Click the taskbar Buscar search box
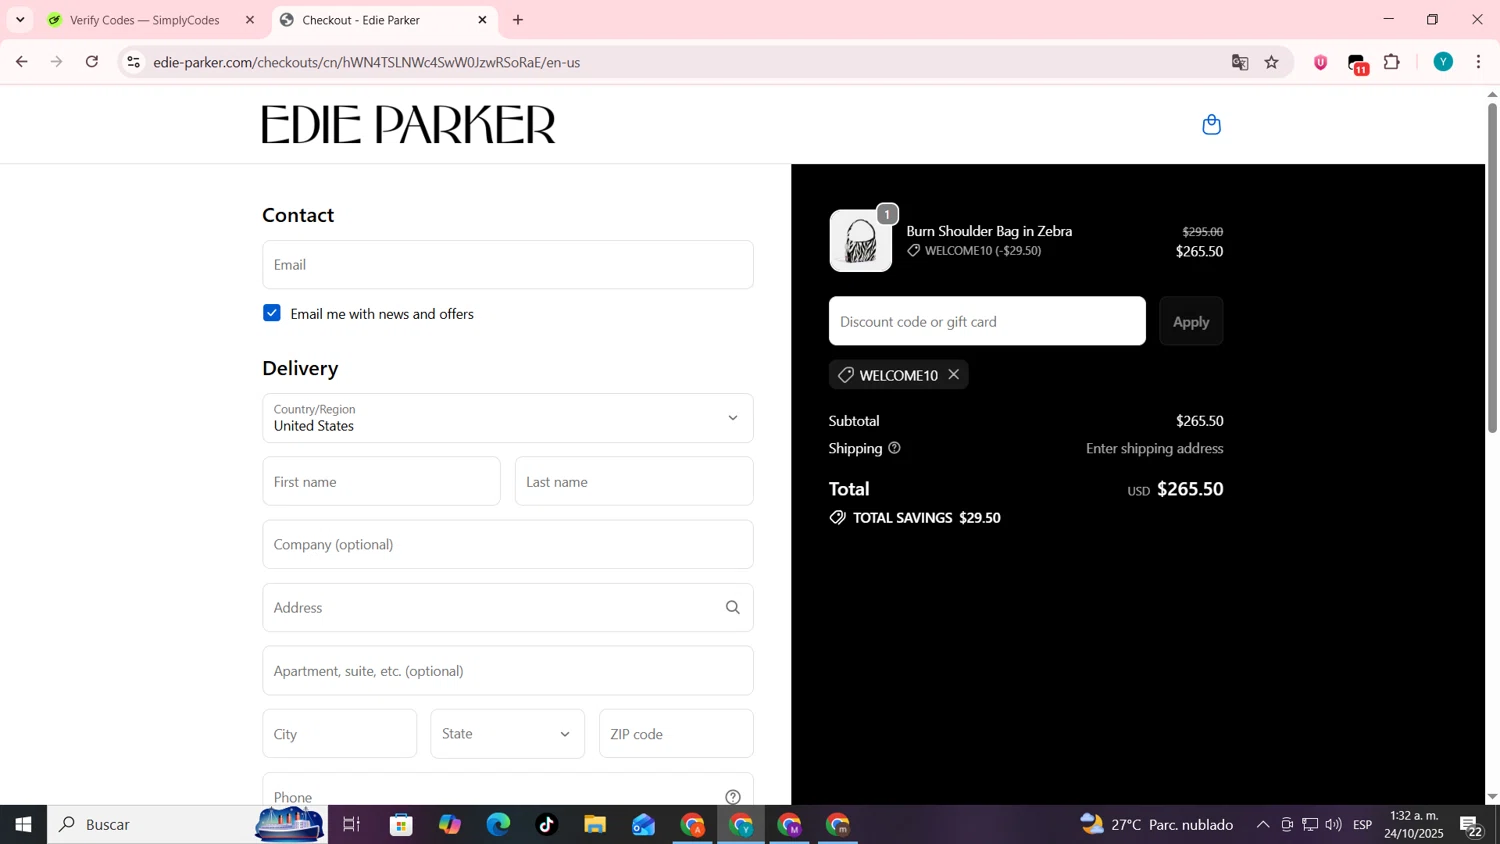The height and width of the screenshot is (844, 1500). coord(187,825)
